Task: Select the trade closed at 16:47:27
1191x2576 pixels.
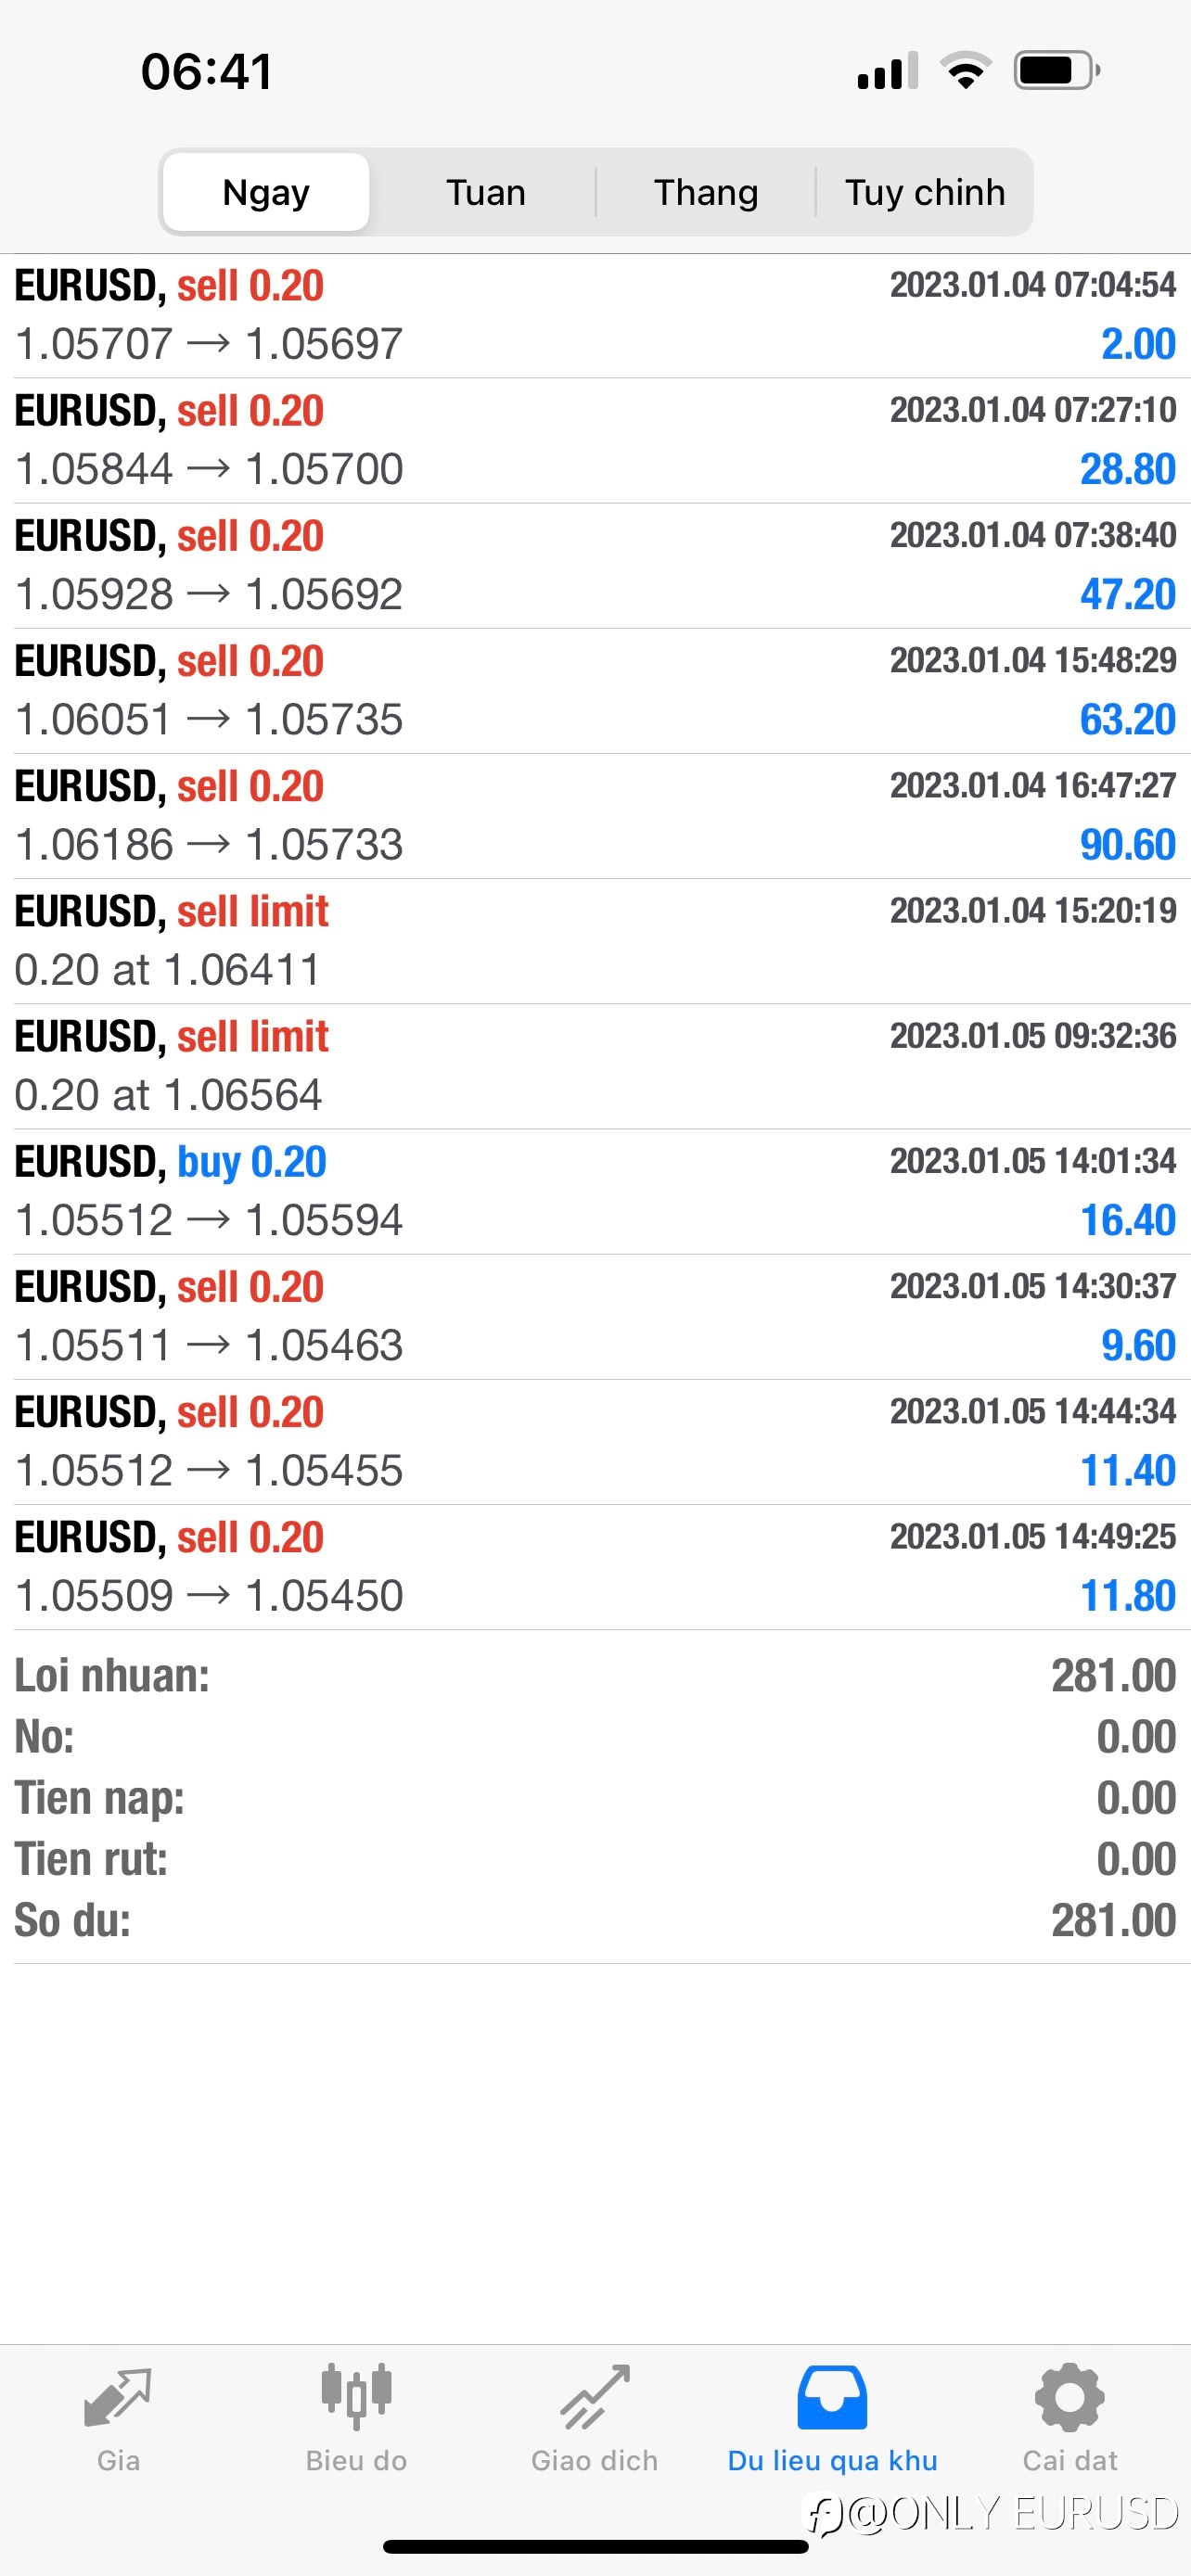Action: coord(595,816)
